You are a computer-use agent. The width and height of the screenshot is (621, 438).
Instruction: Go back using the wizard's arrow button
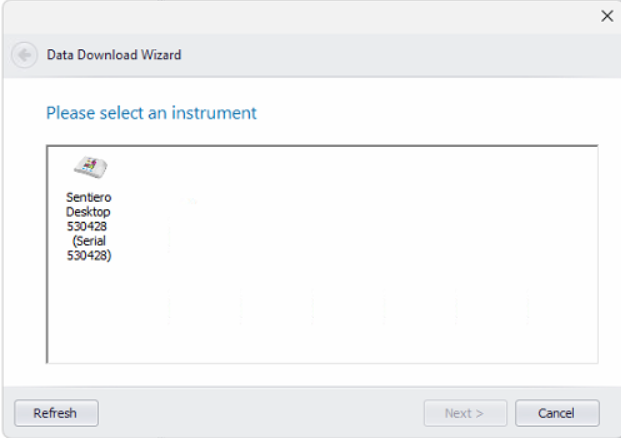click(25, 55)
